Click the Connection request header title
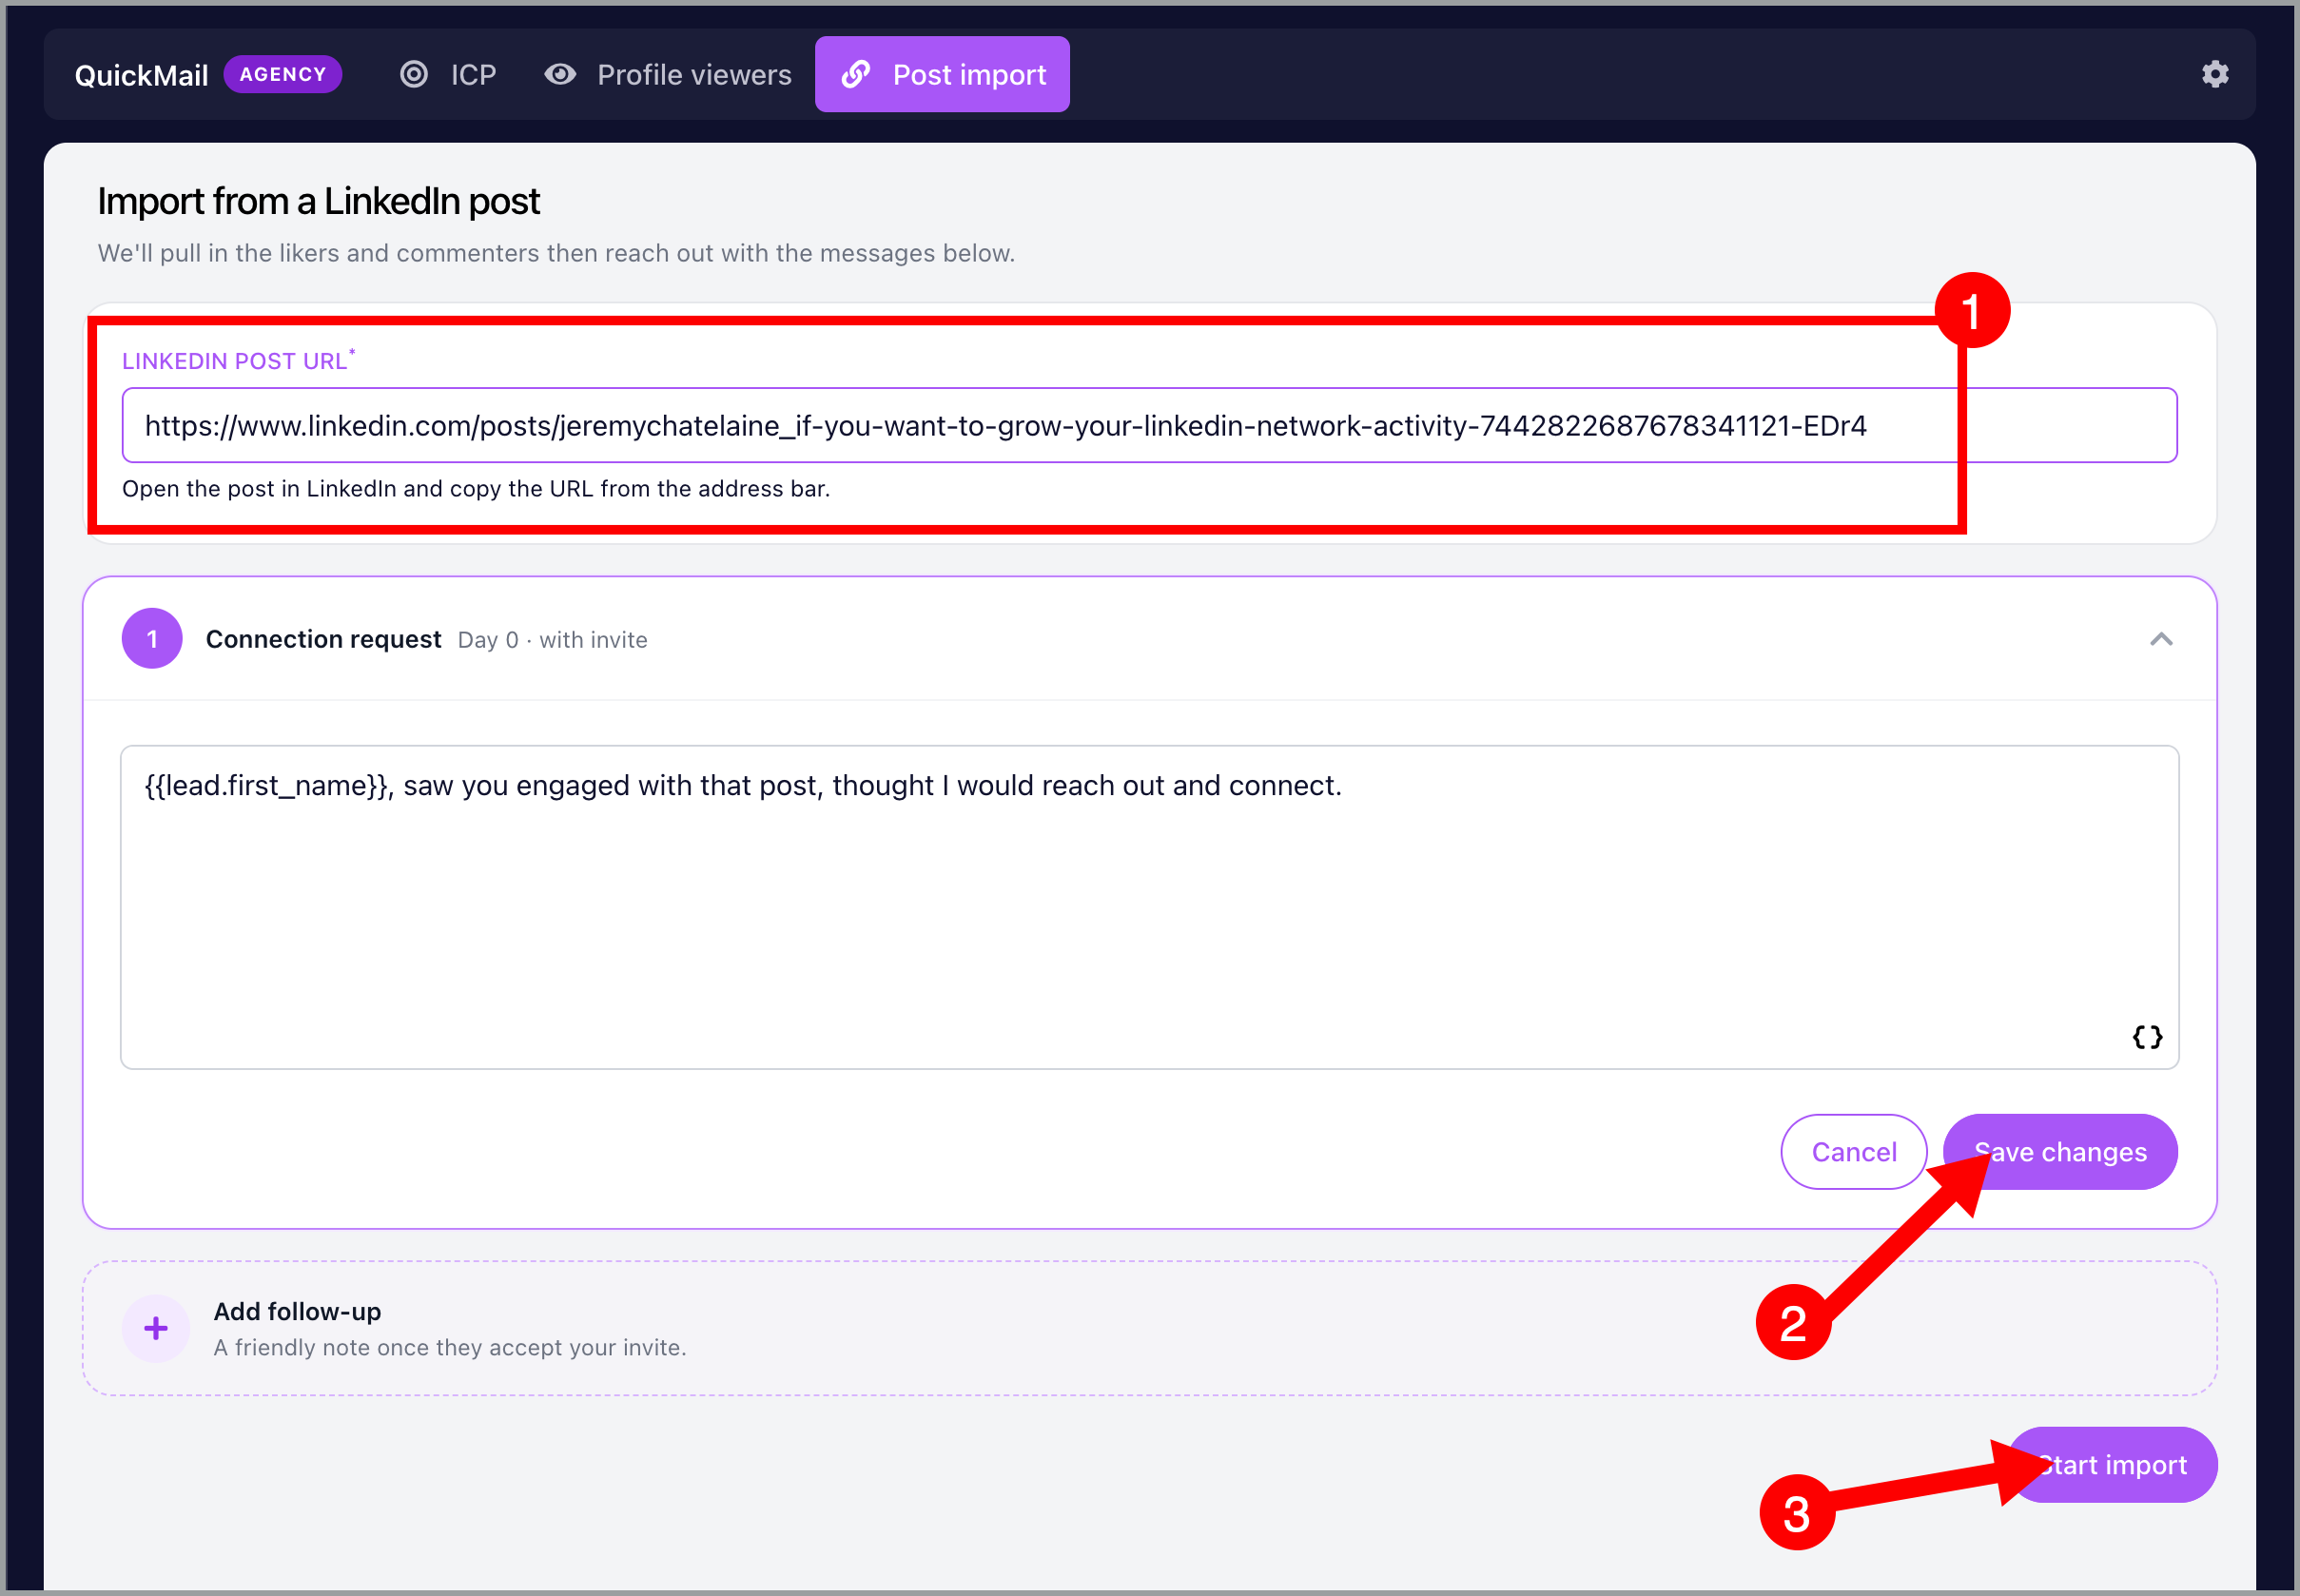 click(x=323, y=639)
